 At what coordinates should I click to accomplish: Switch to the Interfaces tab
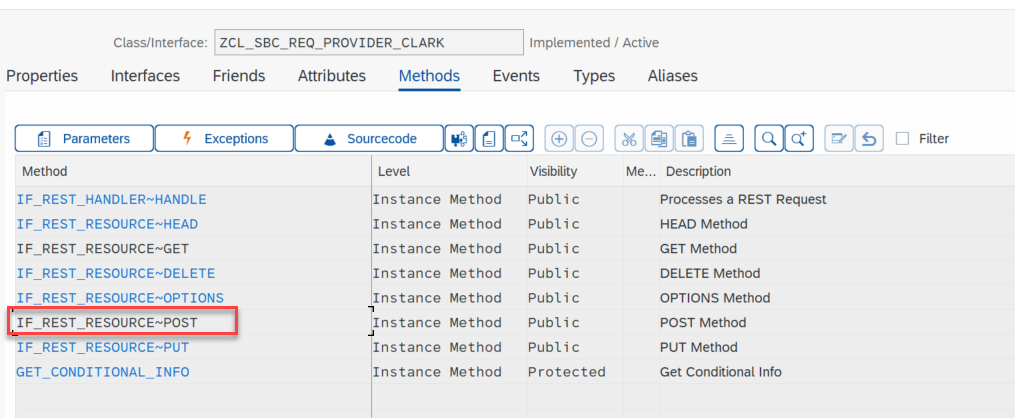click(145, 76)
